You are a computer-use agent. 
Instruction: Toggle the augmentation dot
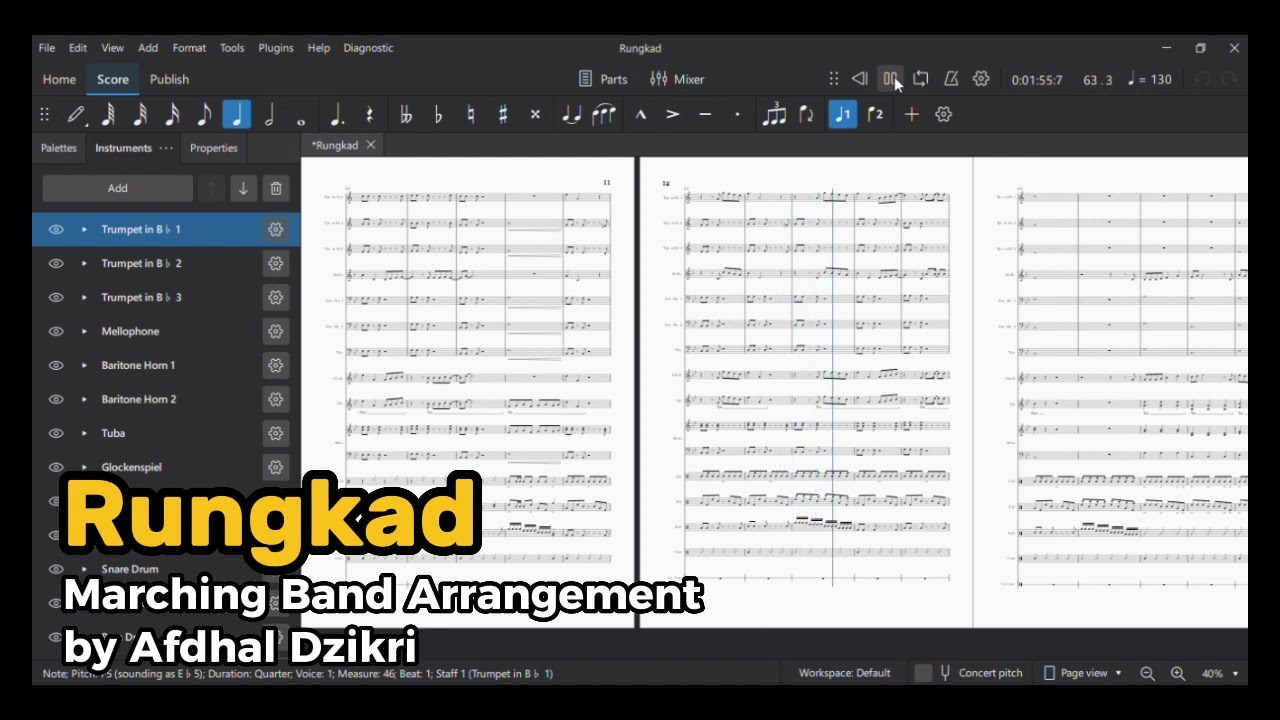[337, 115]
